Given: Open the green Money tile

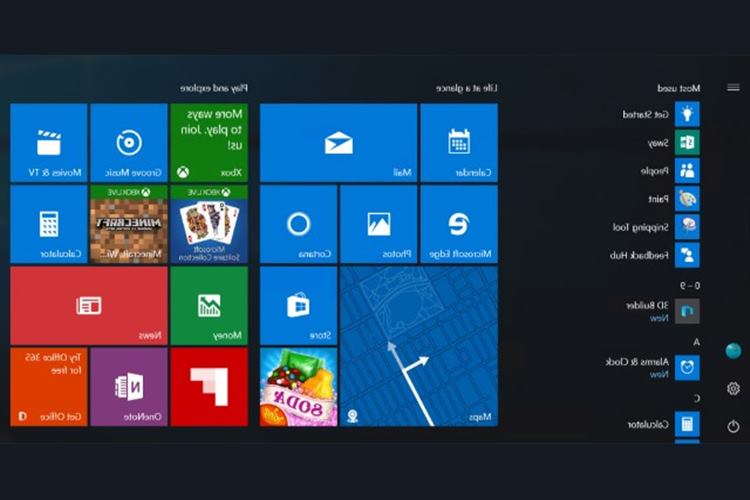Looking at the screenshot, I should coord(209,305).
